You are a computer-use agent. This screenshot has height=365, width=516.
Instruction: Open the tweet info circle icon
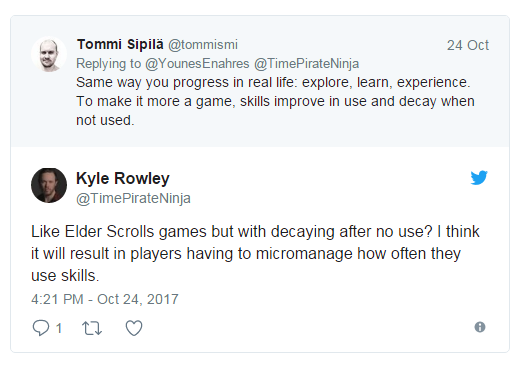point(480,327)
